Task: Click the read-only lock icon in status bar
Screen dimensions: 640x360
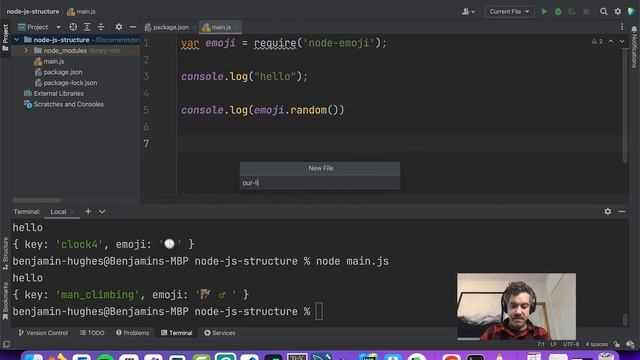Action: (x=617, y=344)
